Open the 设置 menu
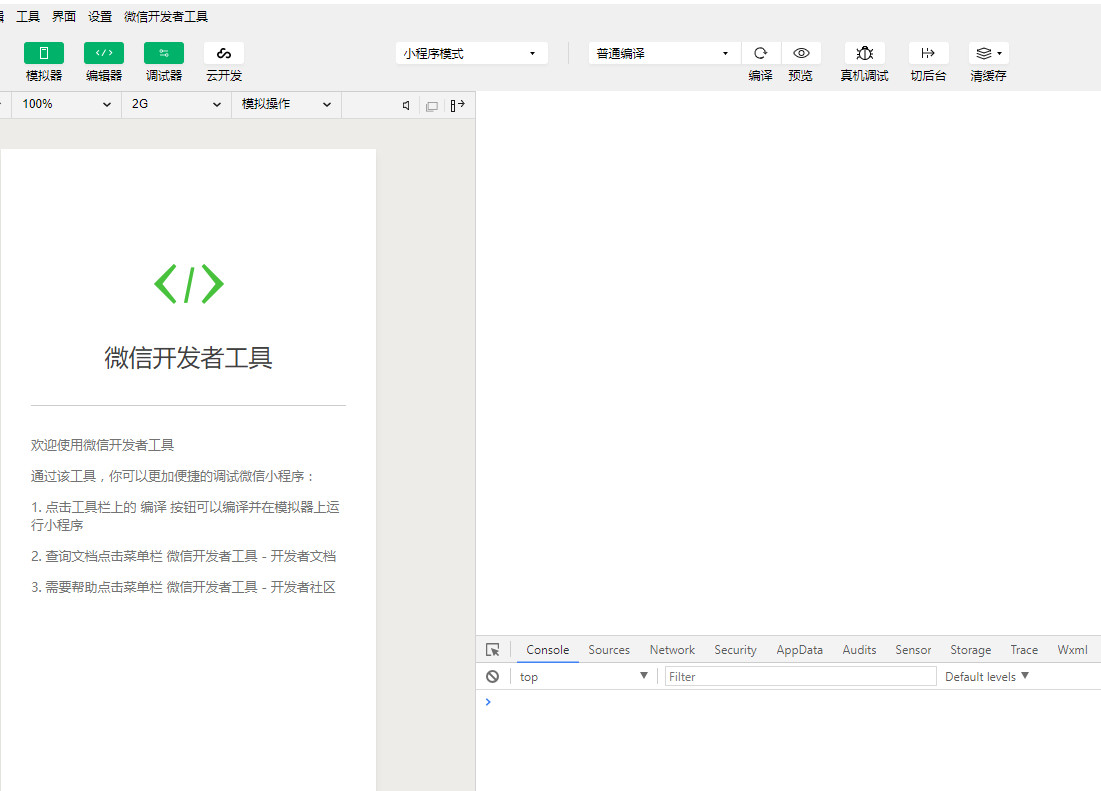The image size is (1101, 791). 100,16
